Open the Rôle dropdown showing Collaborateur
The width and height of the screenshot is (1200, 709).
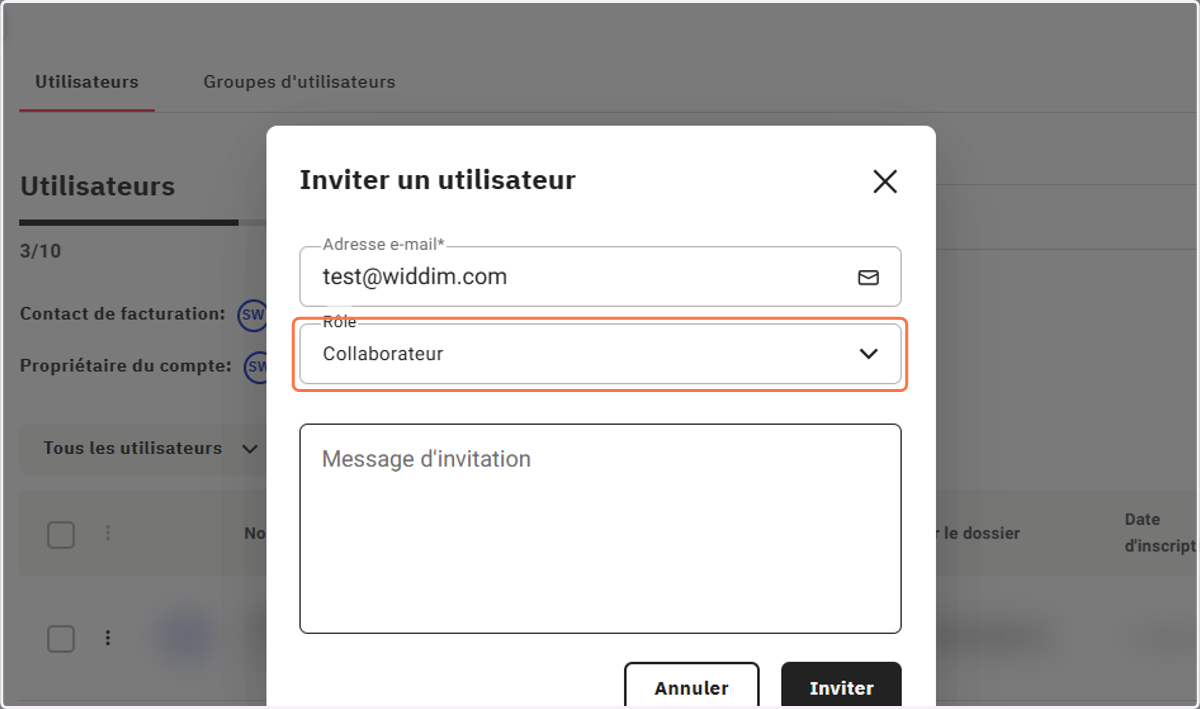pyautogui.click(x=600, y=353)
